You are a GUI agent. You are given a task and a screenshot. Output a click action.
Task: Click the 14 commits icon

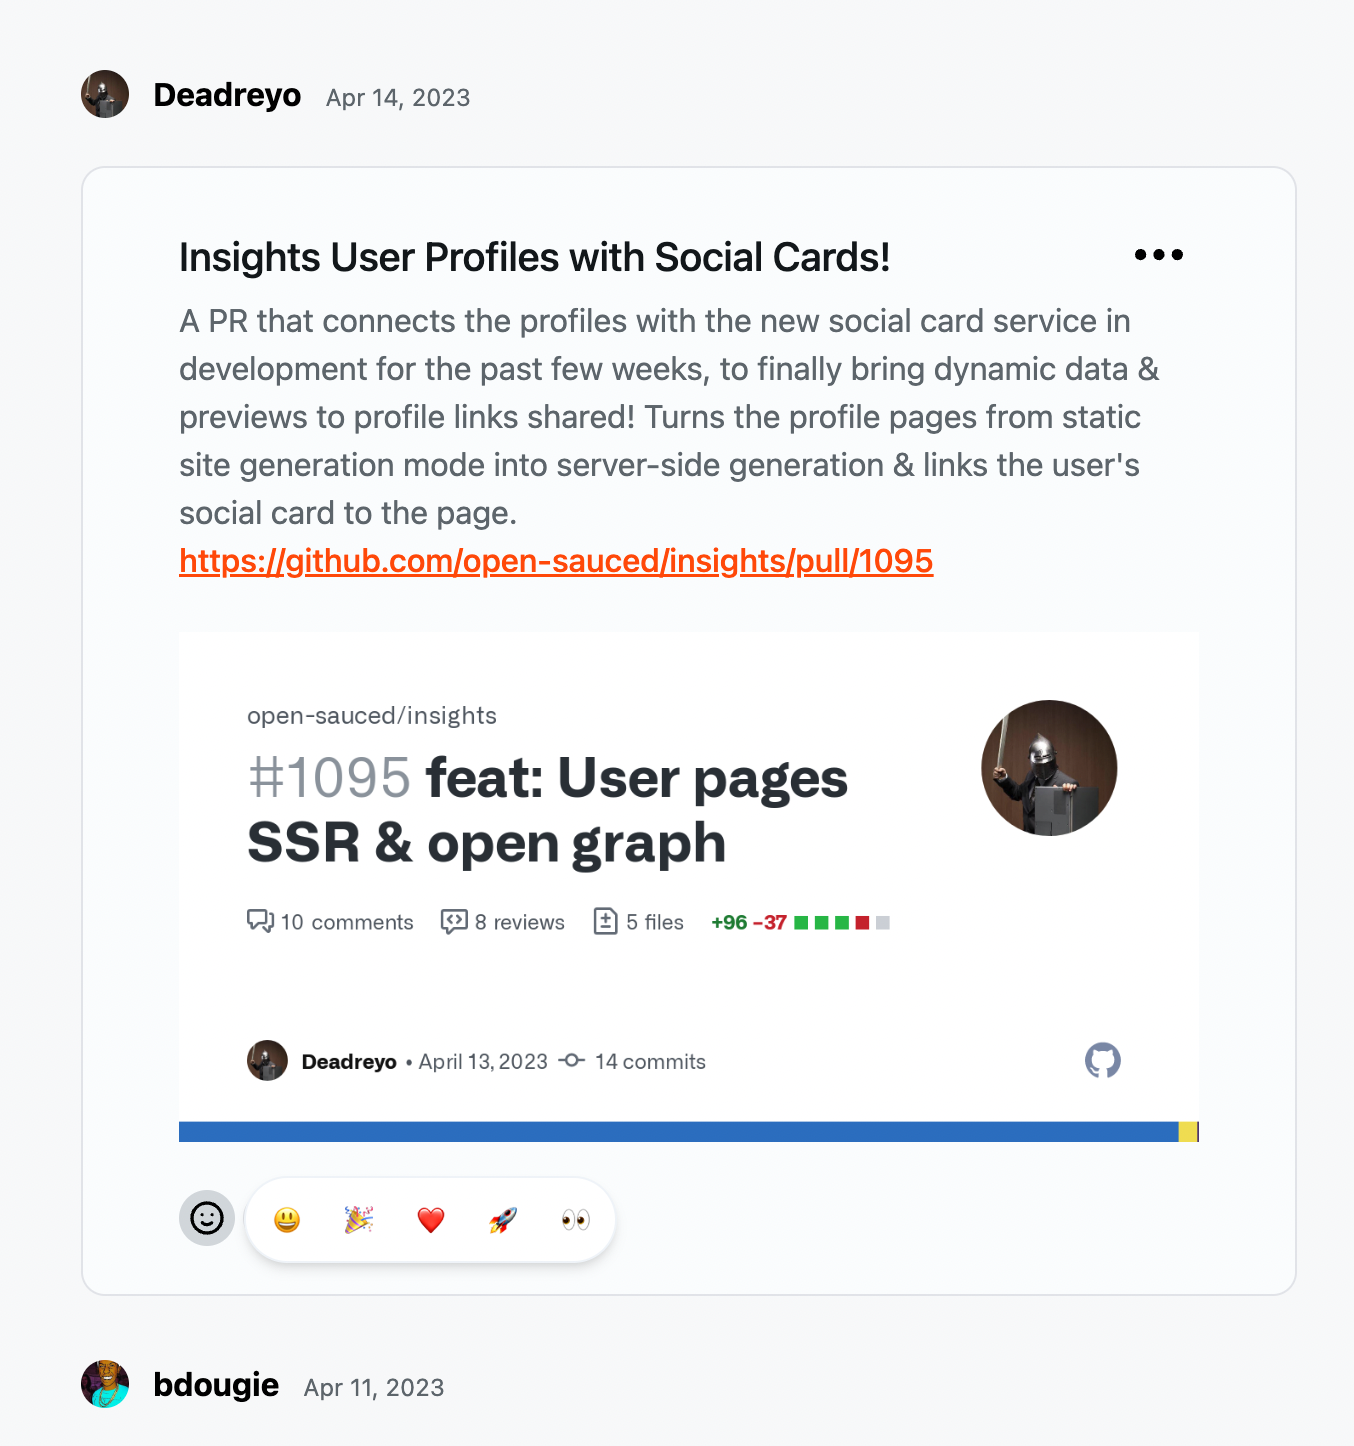click(572, 1061)
